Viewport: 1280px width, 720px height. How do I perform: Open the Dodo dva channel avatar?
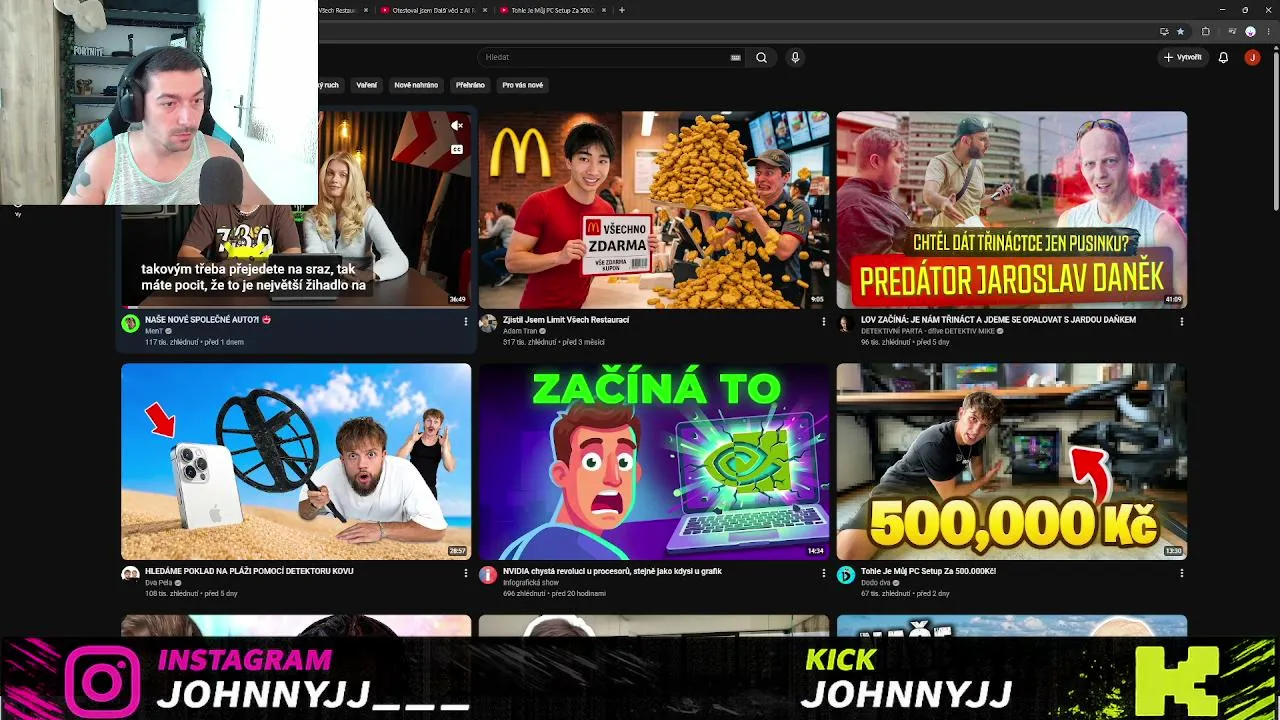tap(846, 574)
